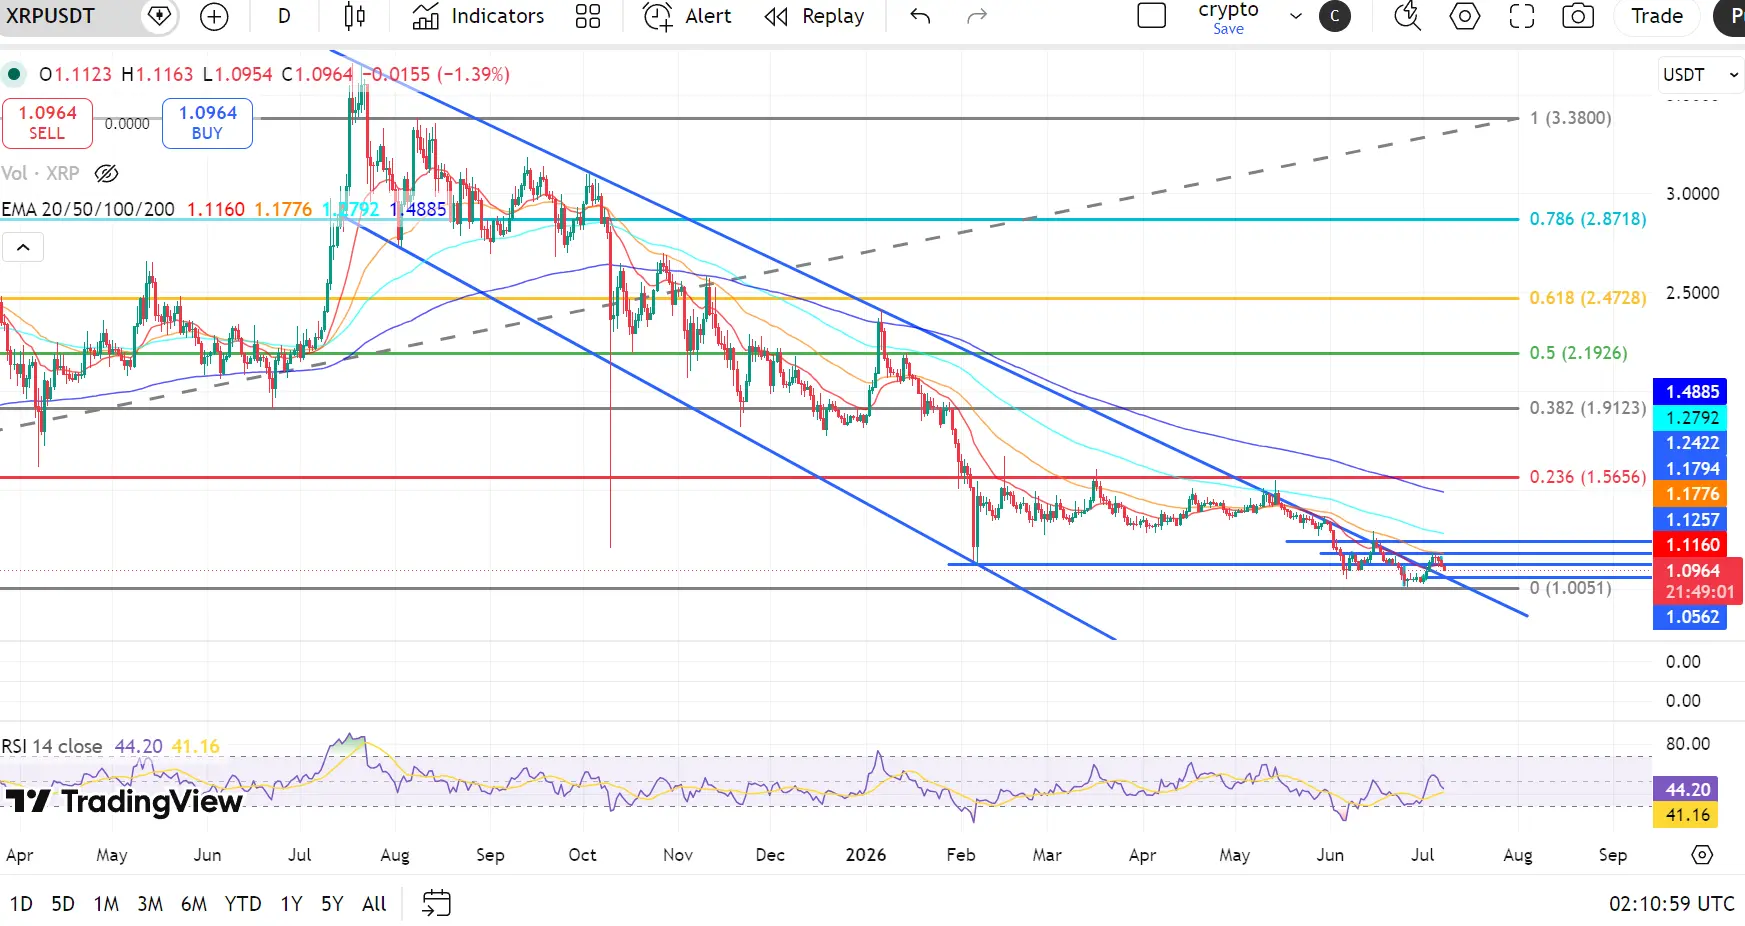
Task: Take a chart snapshot with camera icon
Action: (x=1578, y=16)
